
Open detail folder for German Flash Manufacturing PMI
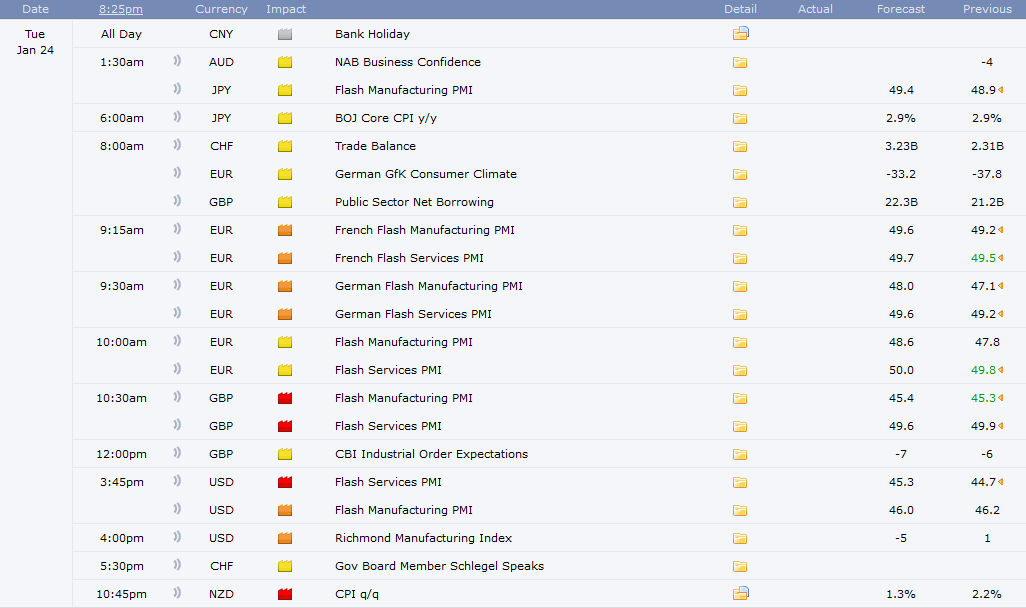click(x=740, y=287)
